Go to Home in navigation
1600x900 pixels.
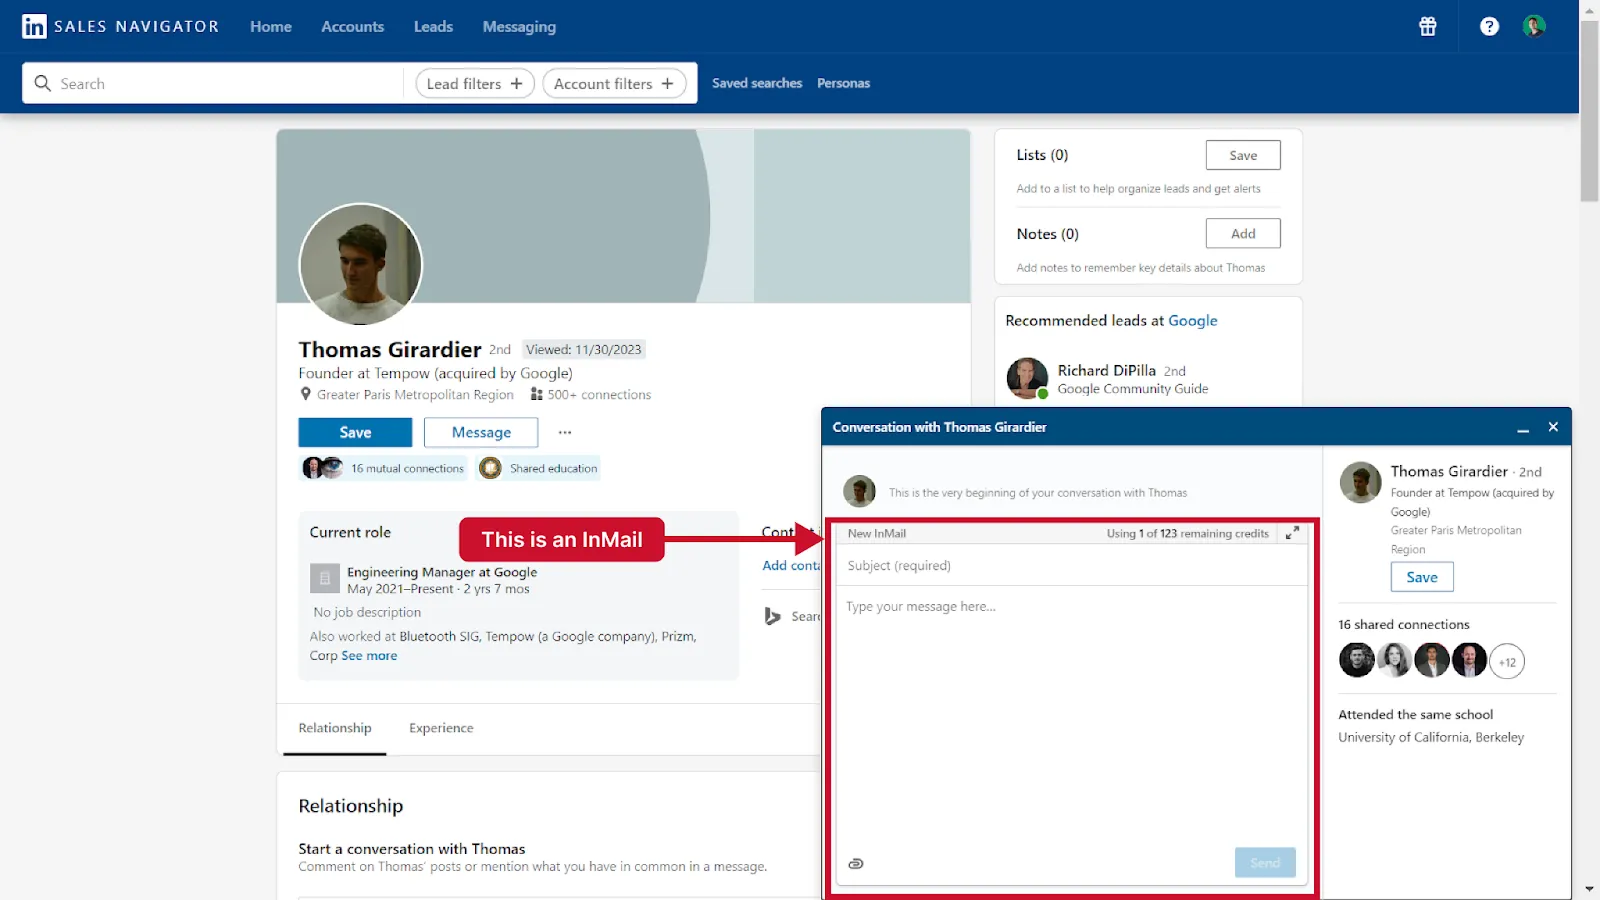(271, 27)
